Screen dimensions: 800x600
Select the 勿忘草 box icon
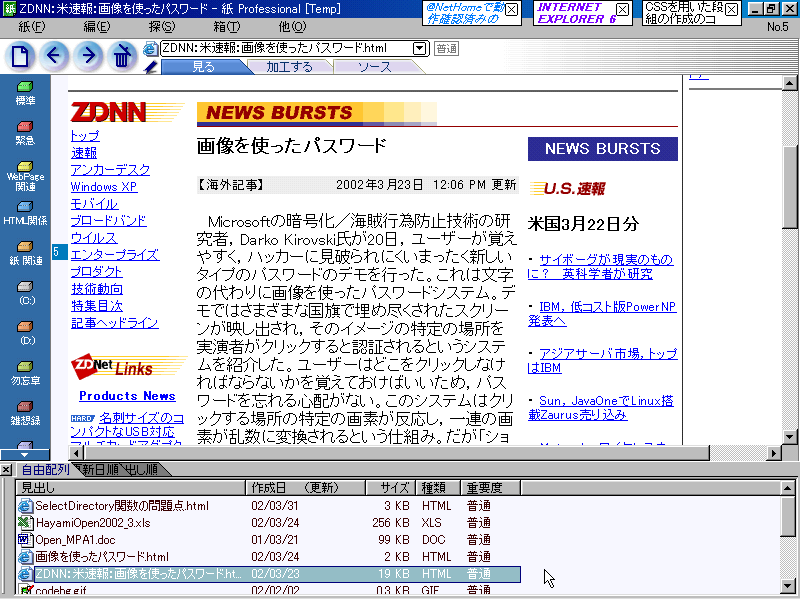(x=25, y=368)
